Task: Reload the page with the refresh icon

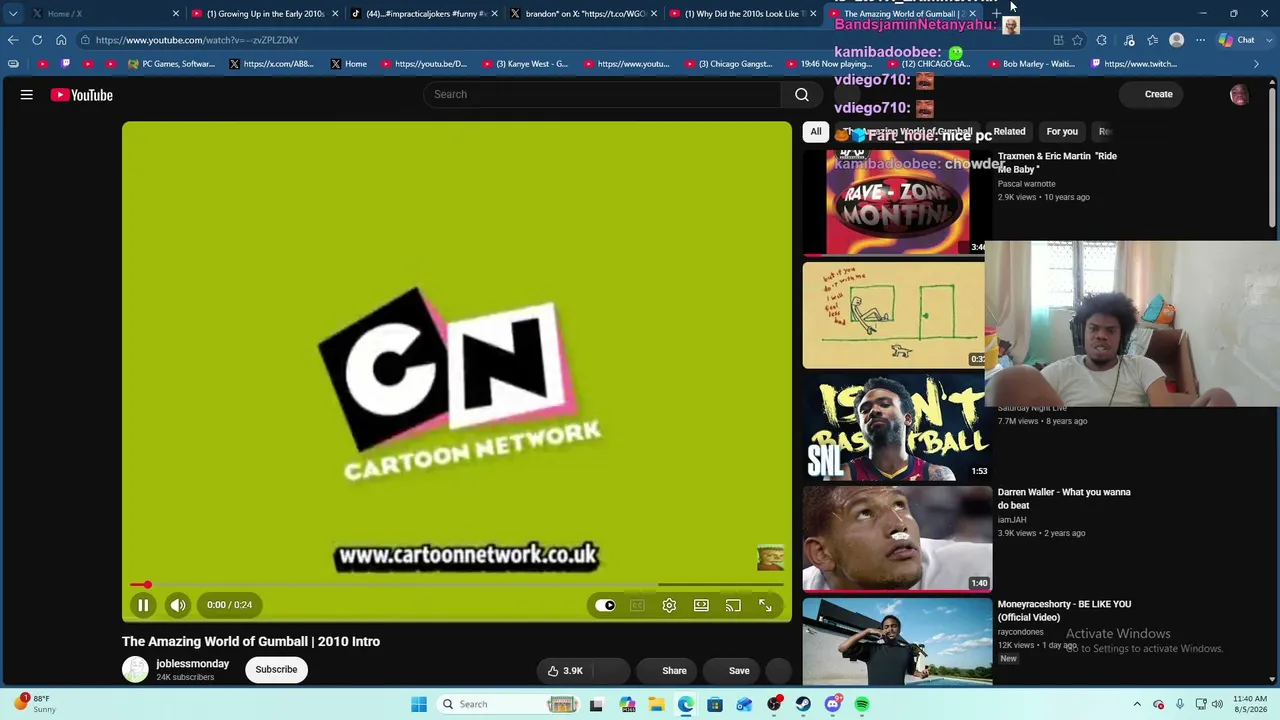Action: point(37,40)
